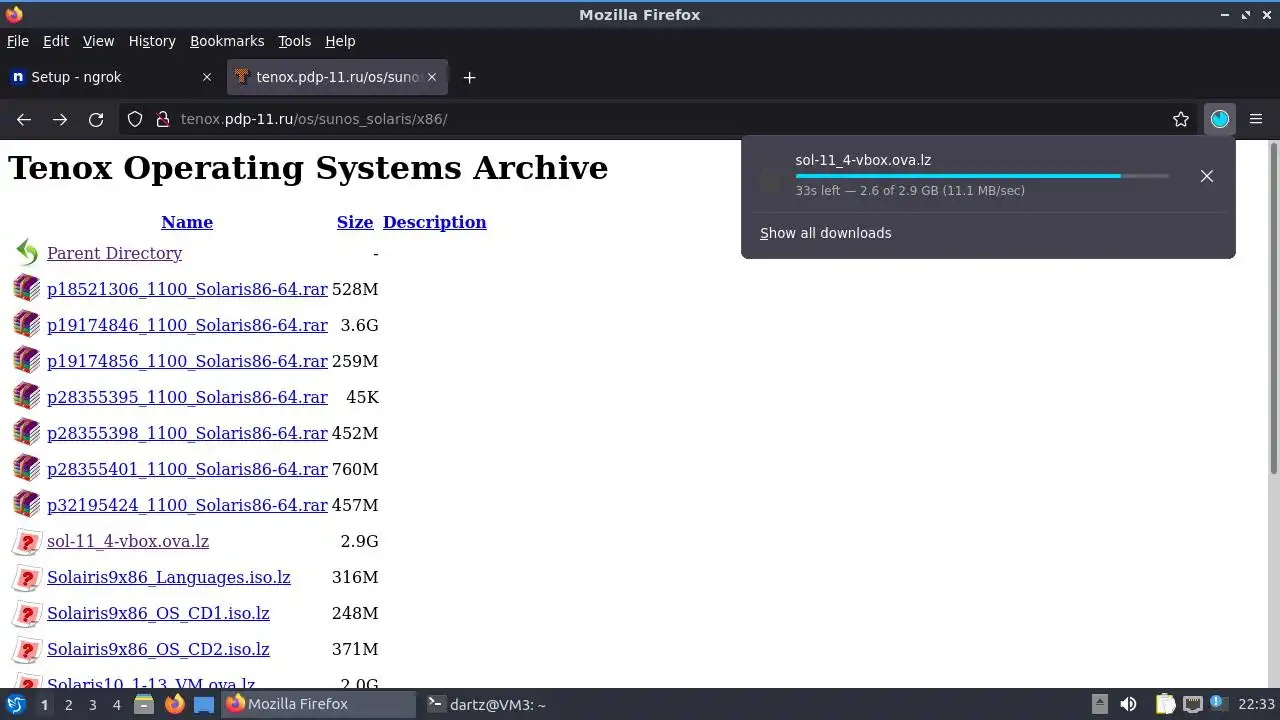1280x720 pixels.
Task: Download Solairis9x86_Languages.iso.lz
Action: [169, 577]
